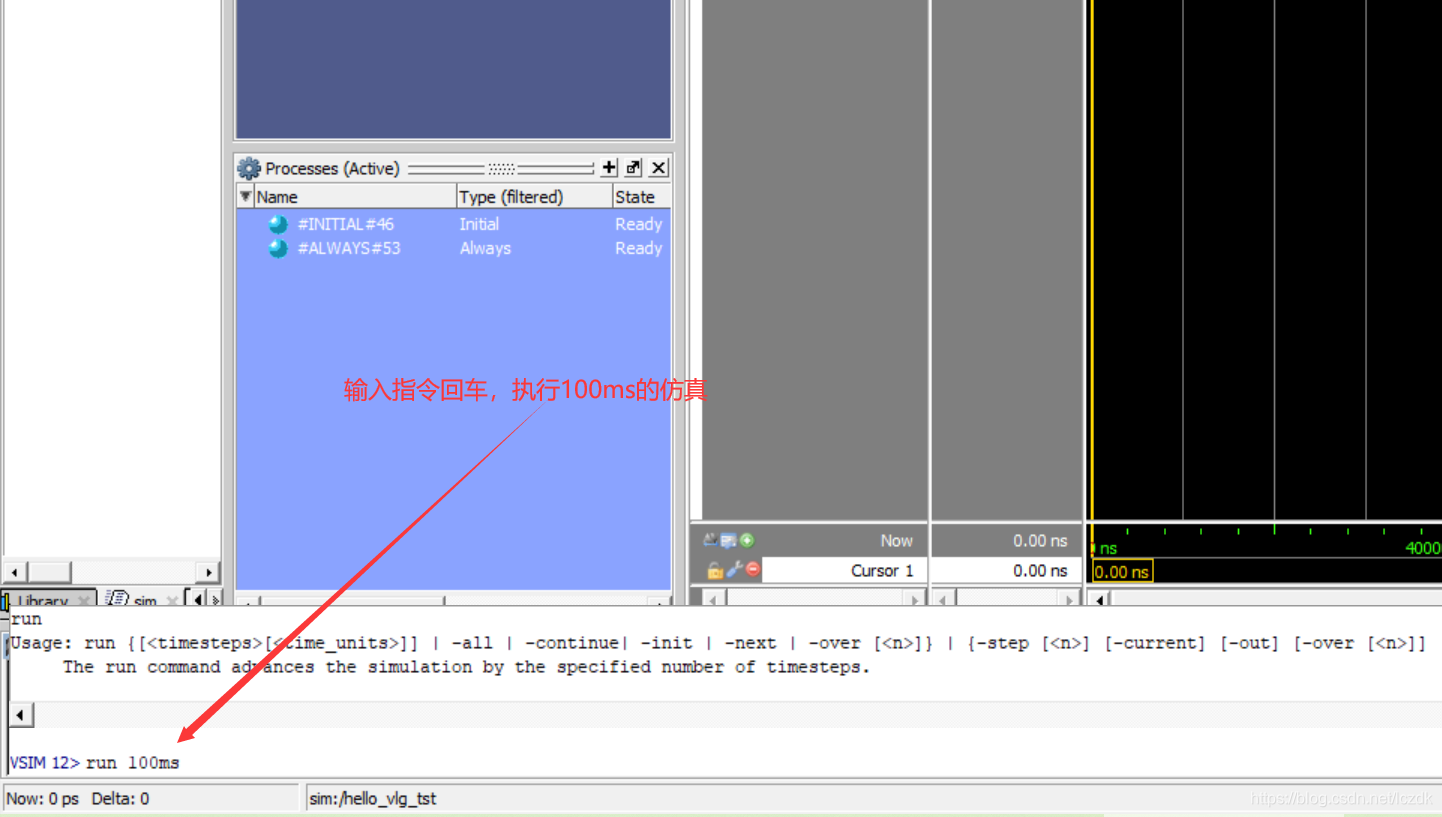This screenshot has width=1442, height=817.
Task: Click the 'Always' type cell
Action: click(485, 248)
